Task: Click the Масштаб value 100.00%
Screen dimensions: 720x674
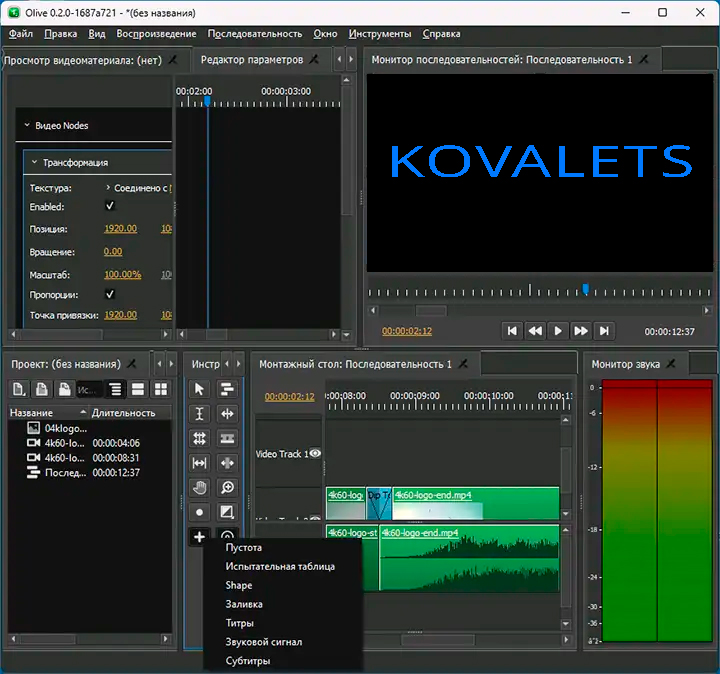Action: click(123, 274)
